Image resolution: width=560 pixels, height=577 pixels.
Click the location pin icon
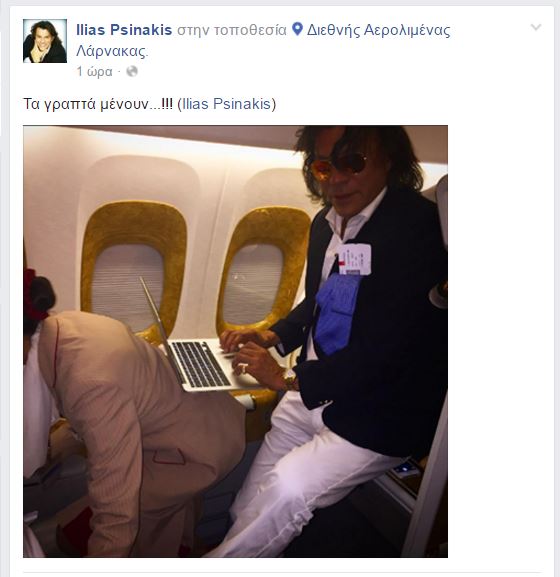pyautogui.click(x=297, y=29)
